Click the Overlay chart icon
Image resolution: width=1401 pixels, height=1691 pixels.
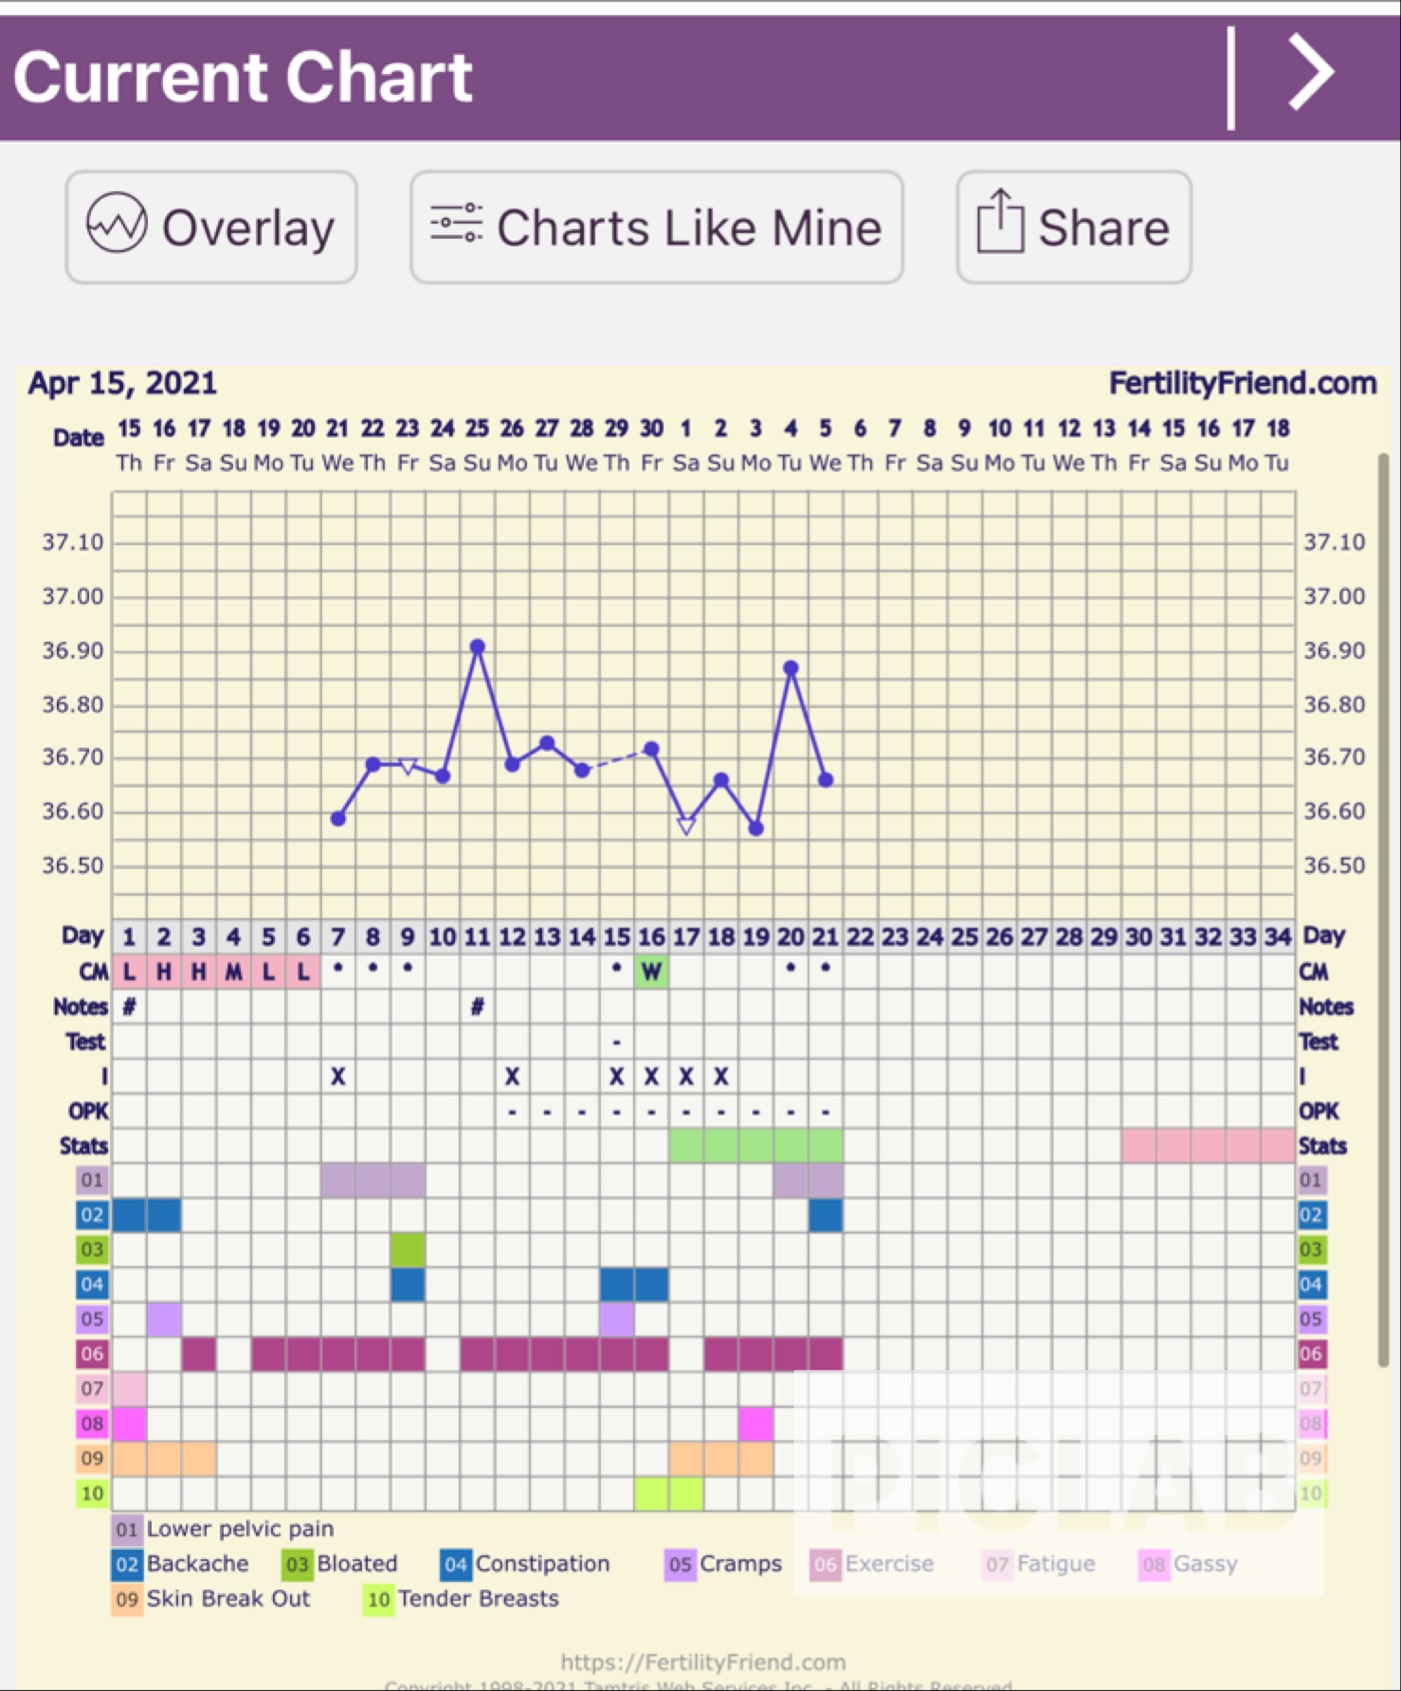pyautogui.click(x=116, y=224)
